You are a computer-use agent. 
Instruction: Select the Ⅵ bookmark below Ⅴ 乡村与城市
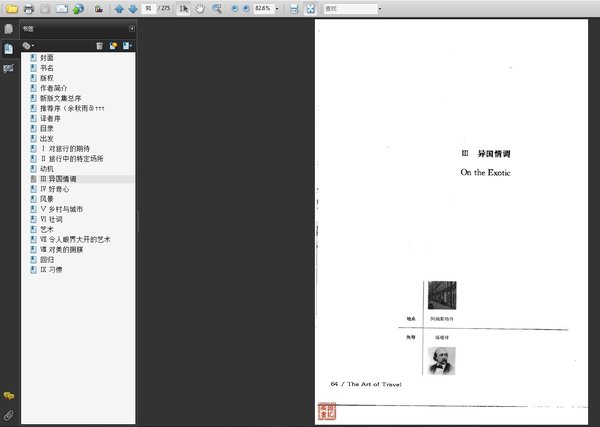pos(51,219)
